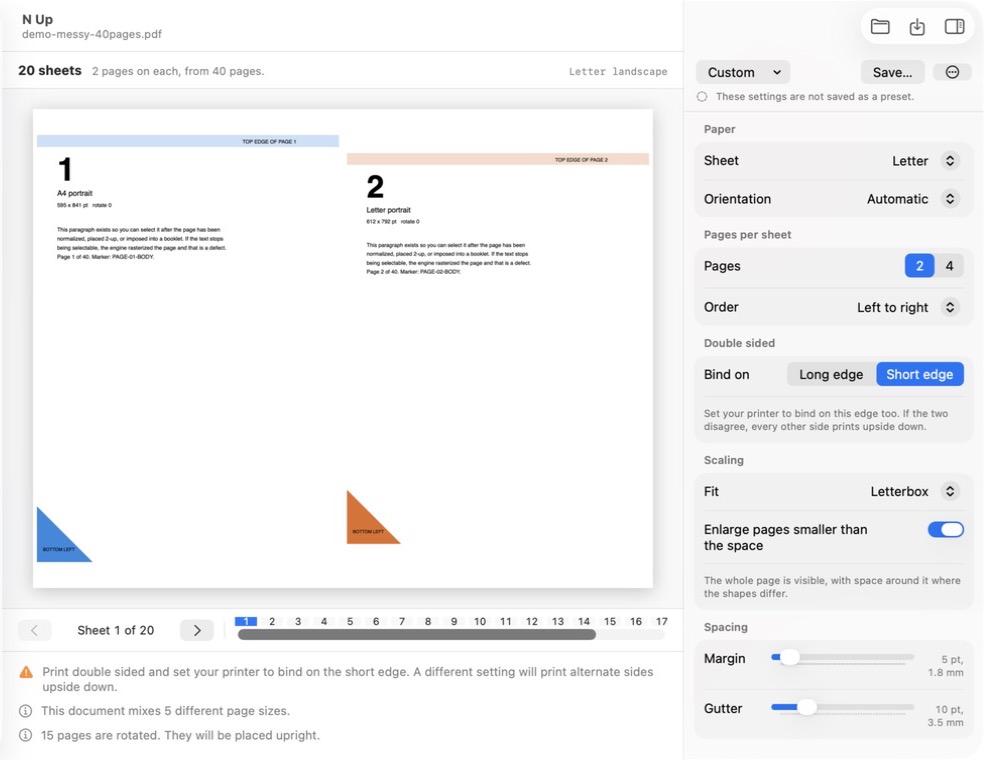
Task: Click the Save... preset button
Action: [x=892, y=72]
